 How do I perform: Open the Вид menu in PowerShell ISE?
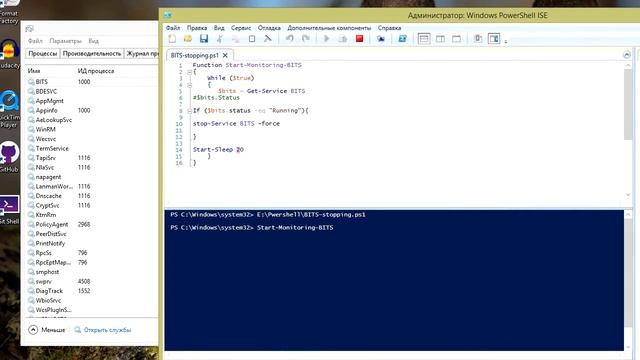coord(219,28)
